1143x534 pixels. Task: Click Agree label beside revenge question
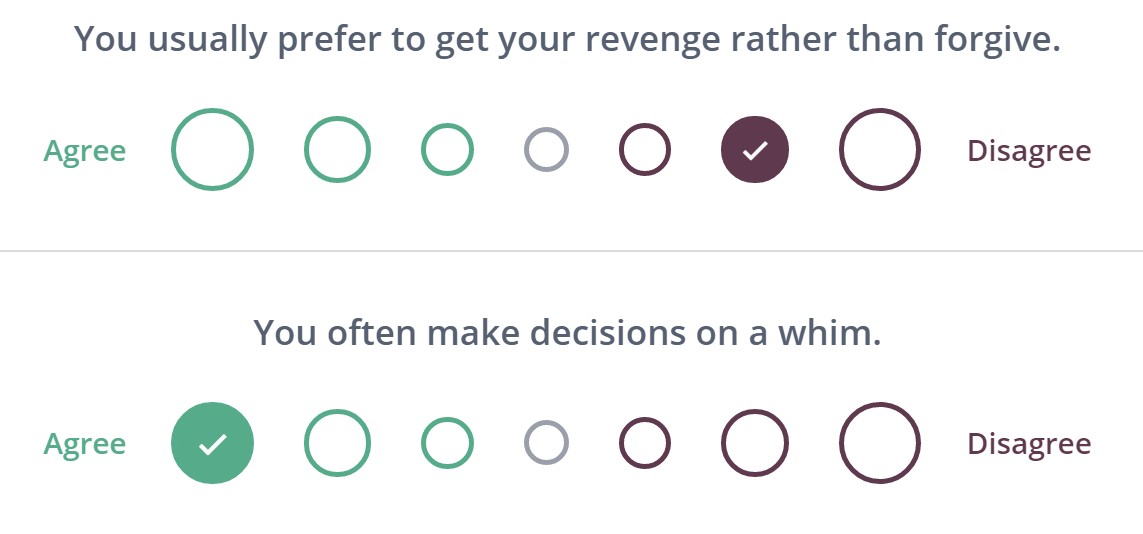click(85, 151)
